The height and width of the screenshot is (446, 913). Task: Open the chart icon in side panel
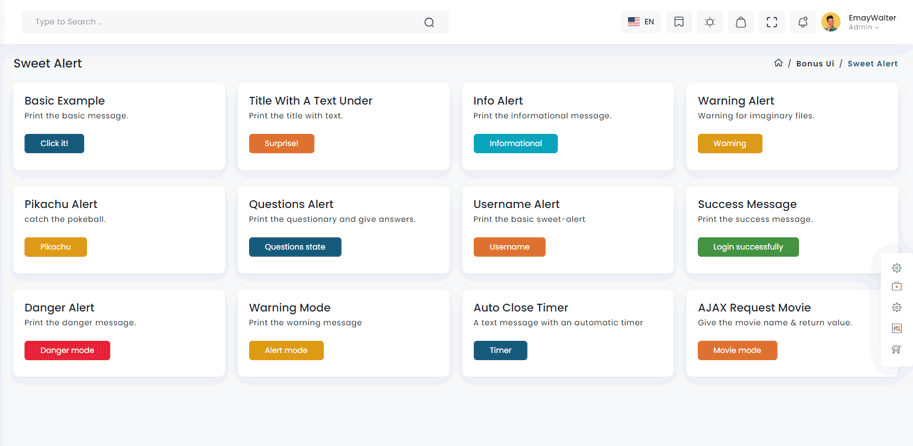click(896, 328)
